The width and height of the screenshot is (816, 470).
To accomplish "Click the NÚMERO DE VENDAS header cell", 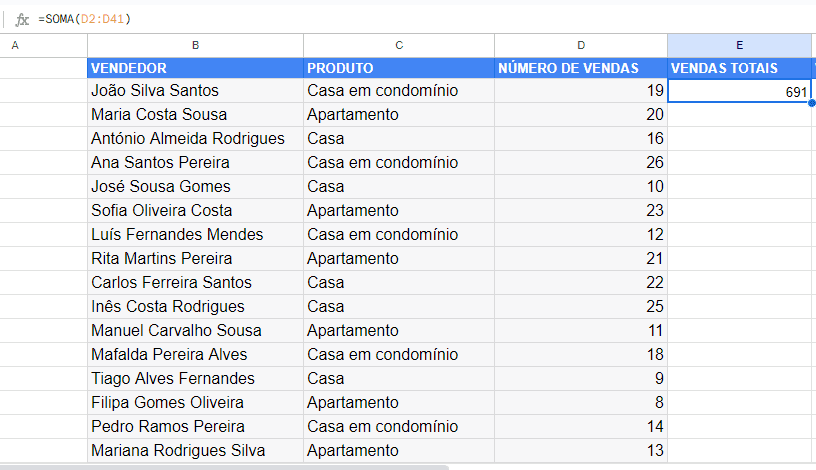I will click(x=581, y=68).
